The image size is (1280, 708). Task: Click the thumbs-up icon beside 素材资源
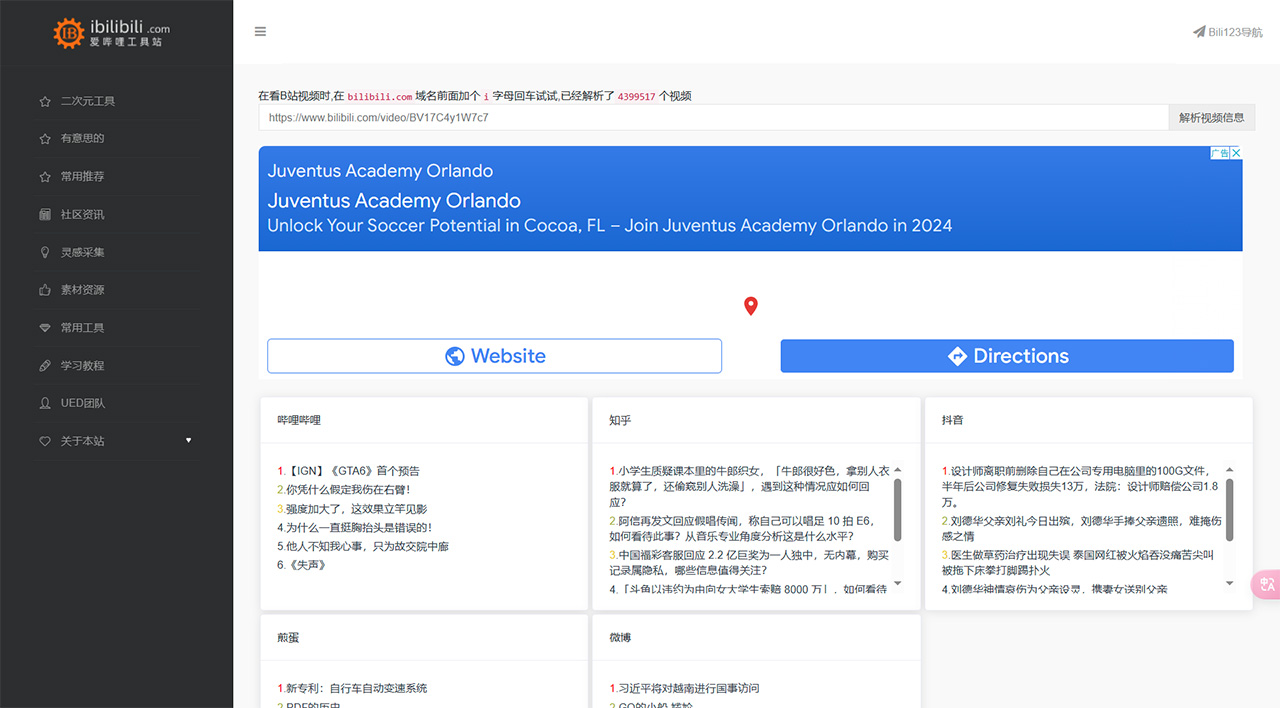[x=44, y=290]
